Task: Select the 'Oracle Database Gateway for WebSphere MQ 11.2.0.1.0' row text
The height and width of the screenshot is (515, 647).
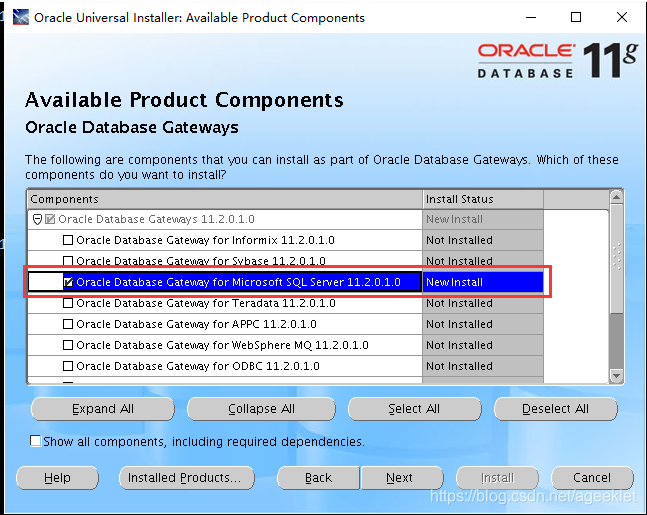Action: [222, 345]
